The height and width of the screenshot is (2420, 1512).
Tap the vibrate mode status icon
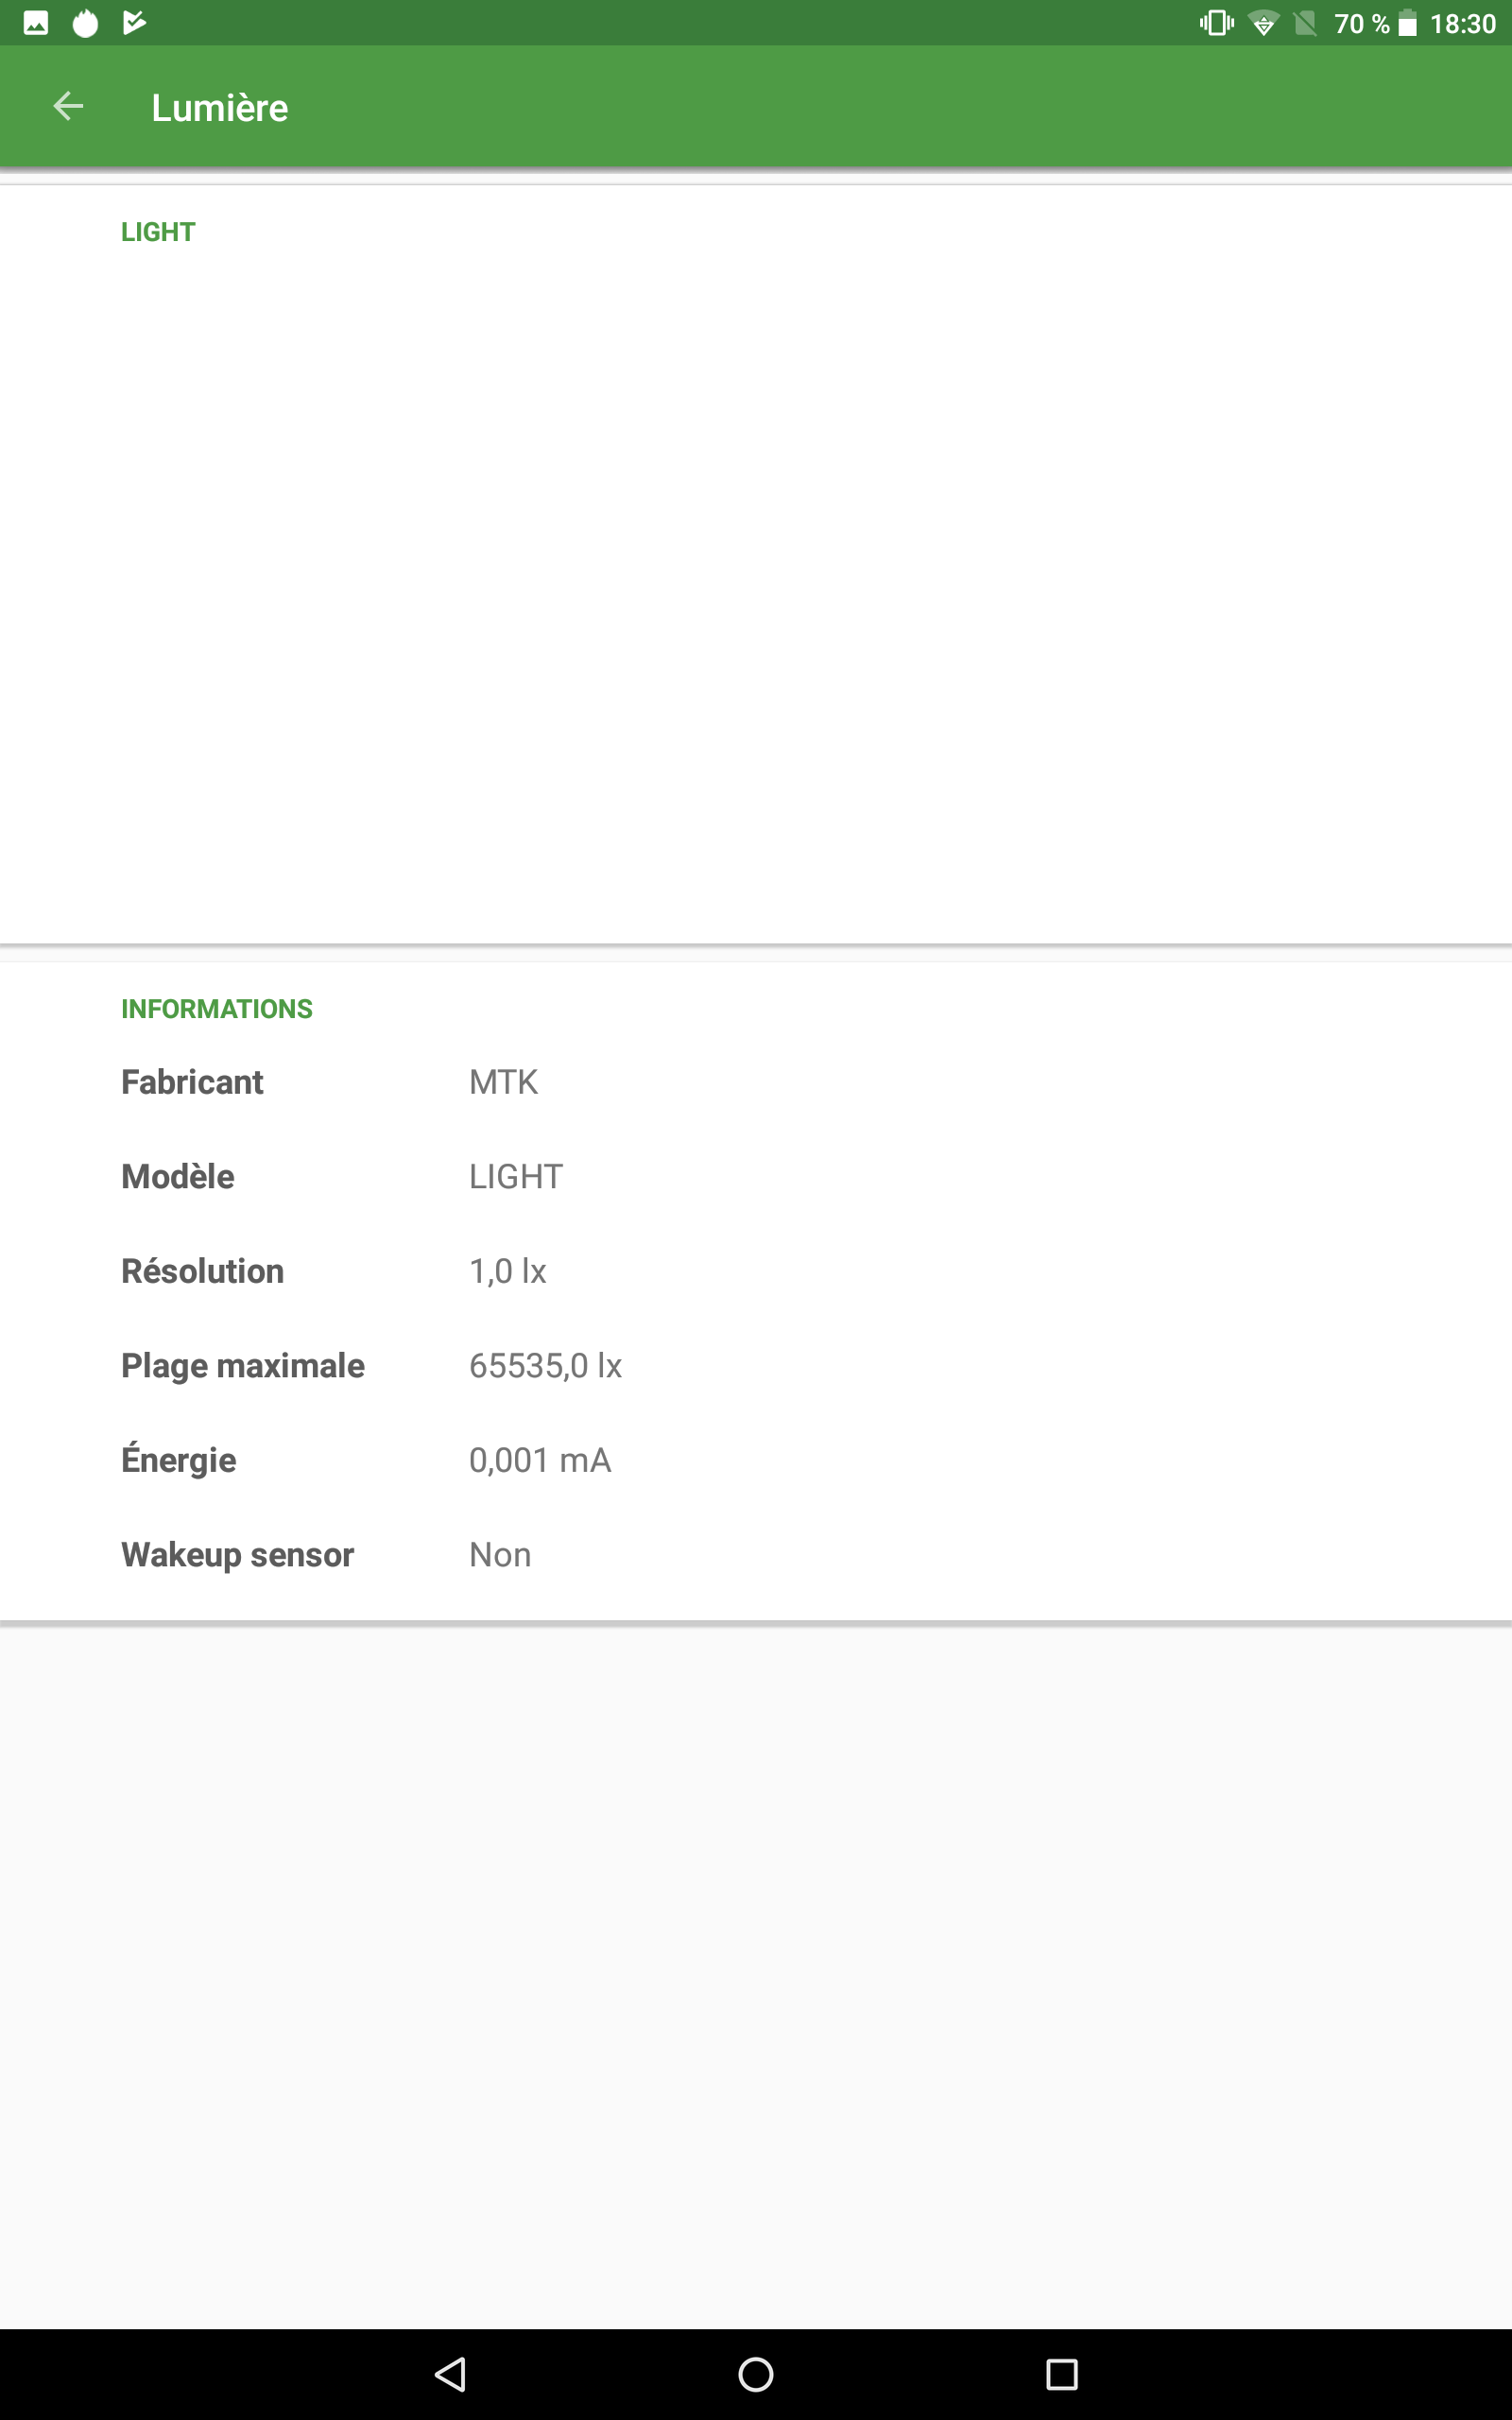click(x=1216, y=23)
